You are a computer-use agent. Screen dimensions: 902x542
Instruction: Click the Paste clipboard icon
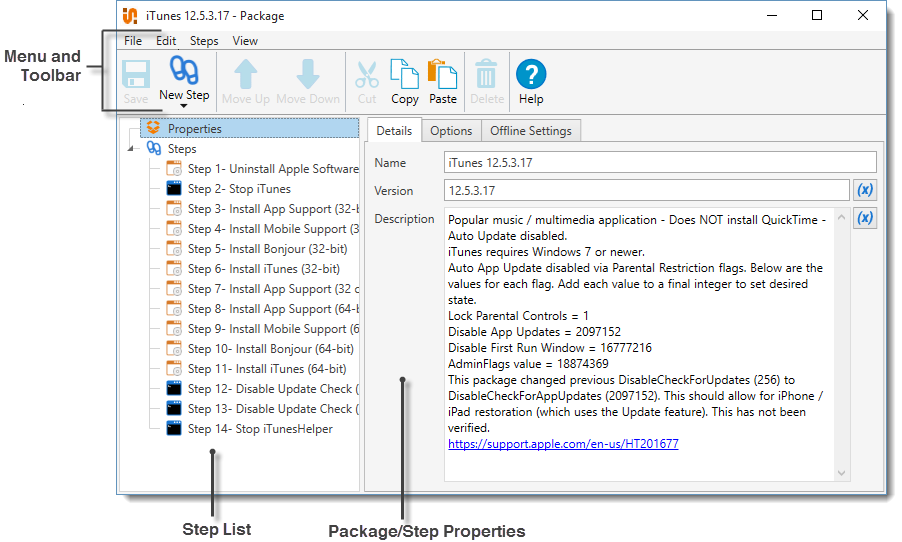pyautogui.click(x=442, y=74)
